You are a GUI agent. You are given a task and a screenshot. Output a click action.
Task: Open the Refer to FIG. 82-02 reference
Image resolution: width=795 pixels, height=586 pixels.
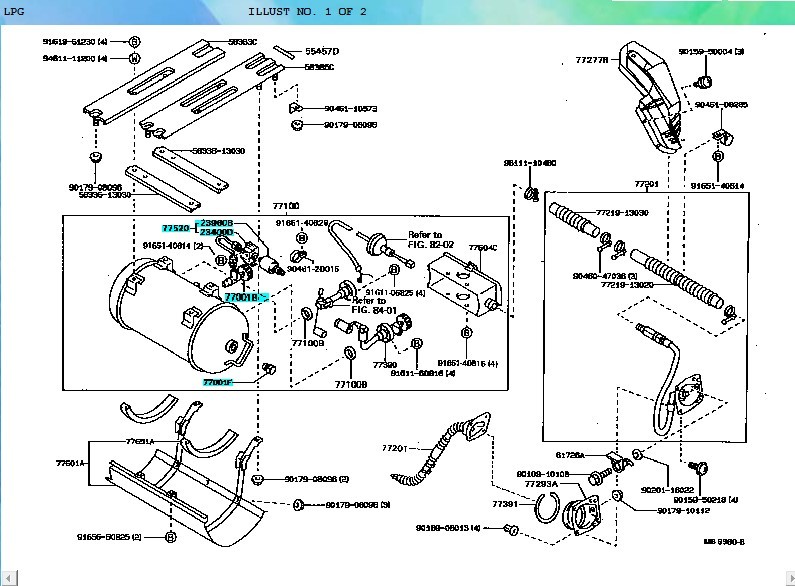(x=431, y=240)
